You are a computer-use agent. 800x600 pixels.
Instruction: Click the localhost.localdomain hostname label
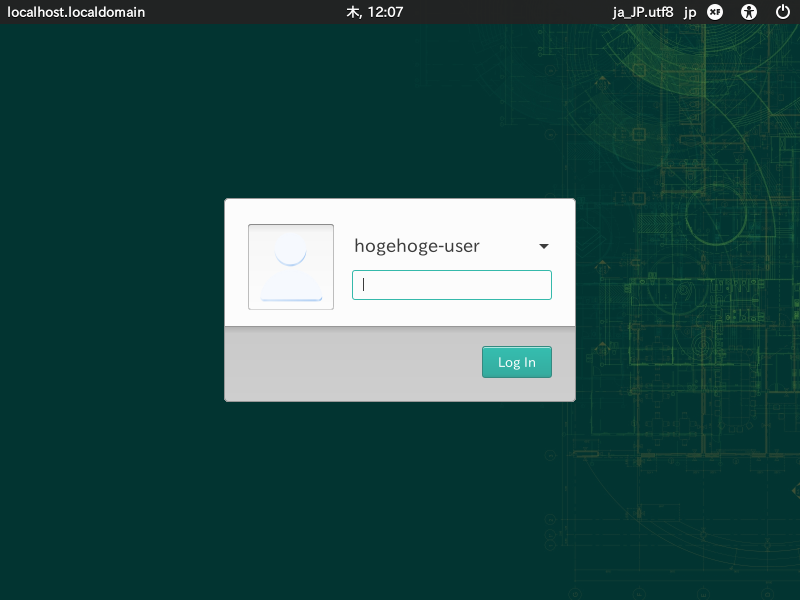tap(76, 12)
